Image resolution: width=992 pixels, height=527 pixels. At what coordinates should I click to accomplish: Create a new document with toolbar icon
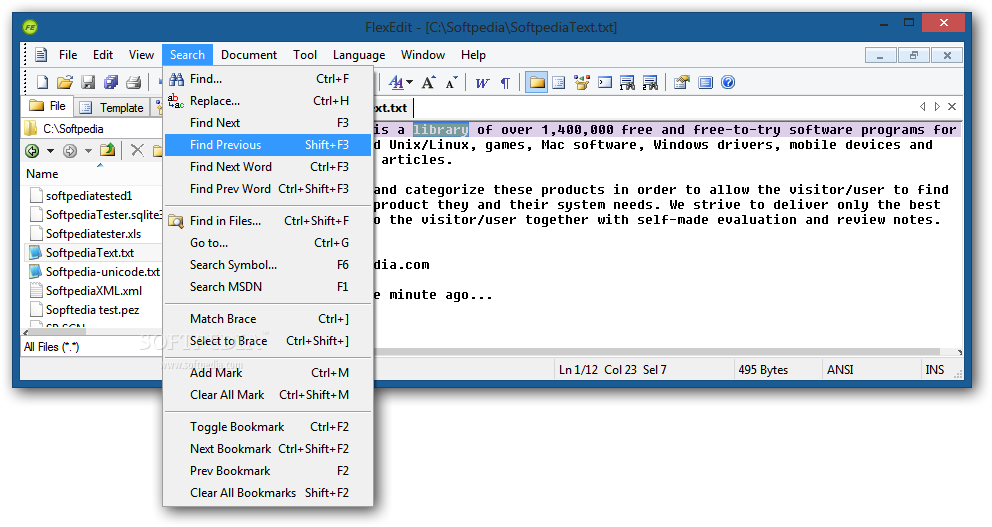pyautogui.click(x=42, y=82)
